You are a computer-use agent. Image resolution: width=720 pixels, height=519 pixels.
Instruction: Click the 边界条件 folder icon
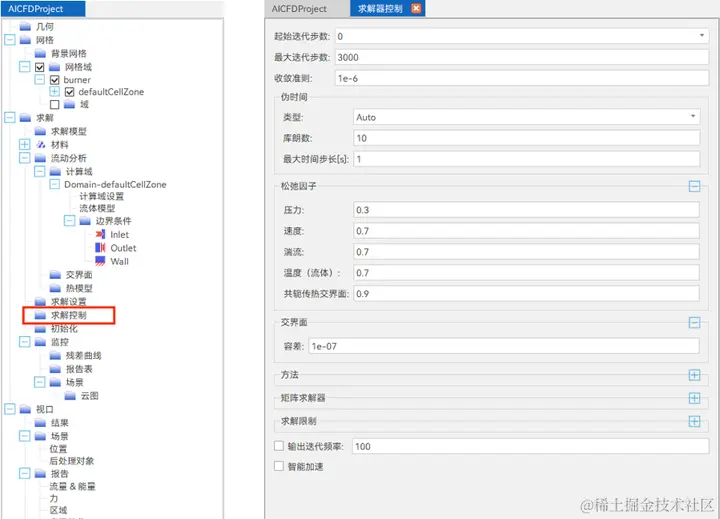(85, 221)
